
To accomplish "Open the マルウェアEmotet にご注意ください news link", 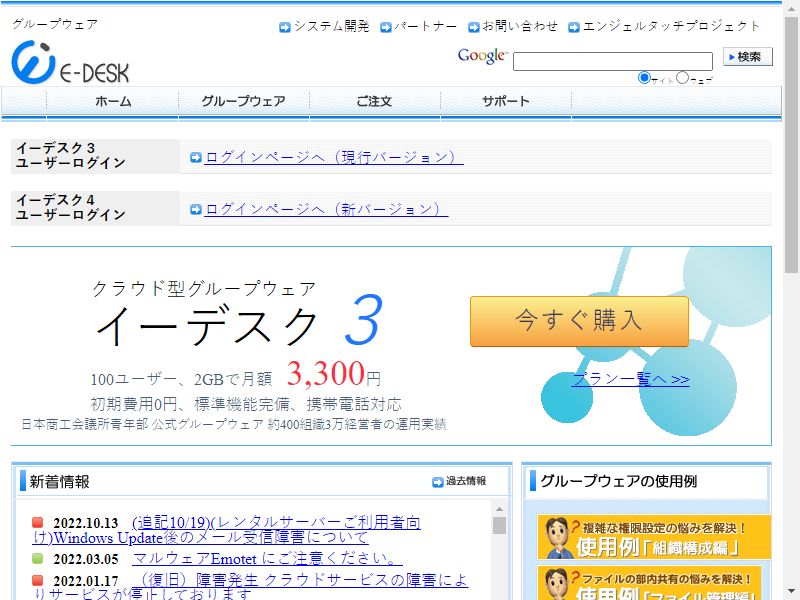I will (267, 559).
